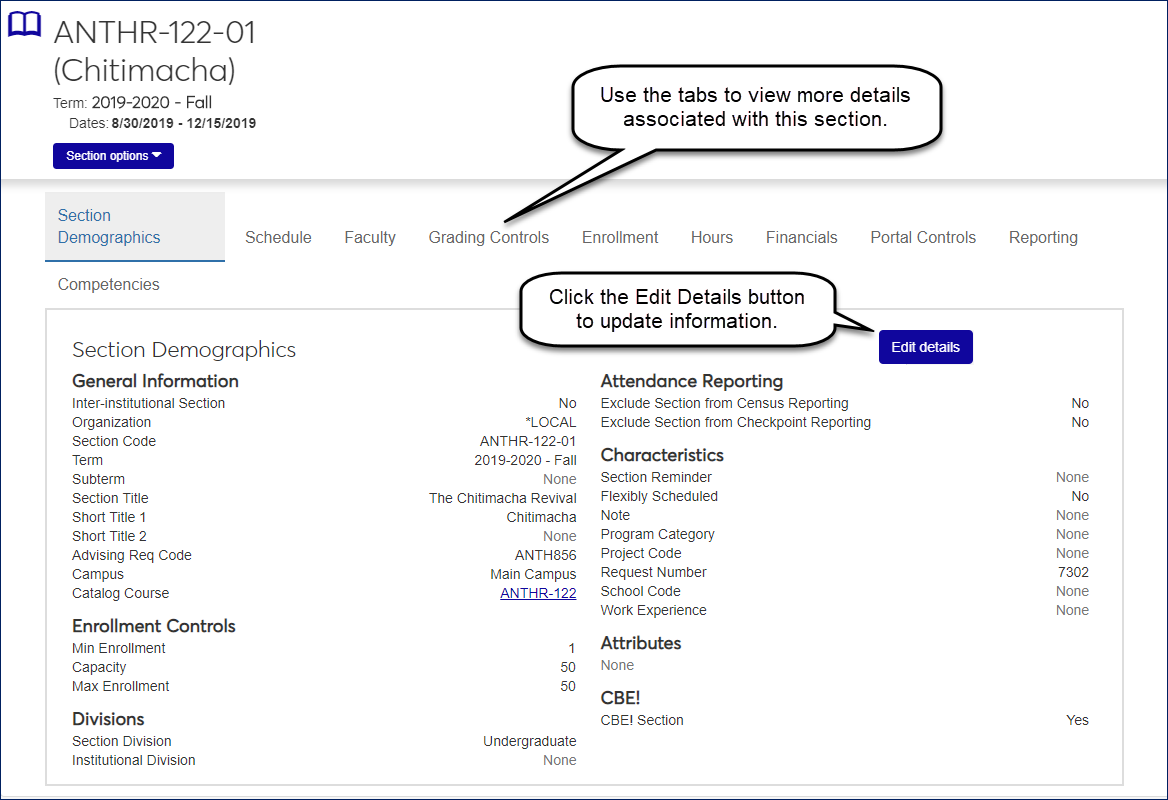Click the CBE! Section value Yes
Image resolution: width=1168 pixels, height=800 pixels.
point(1077,720)
